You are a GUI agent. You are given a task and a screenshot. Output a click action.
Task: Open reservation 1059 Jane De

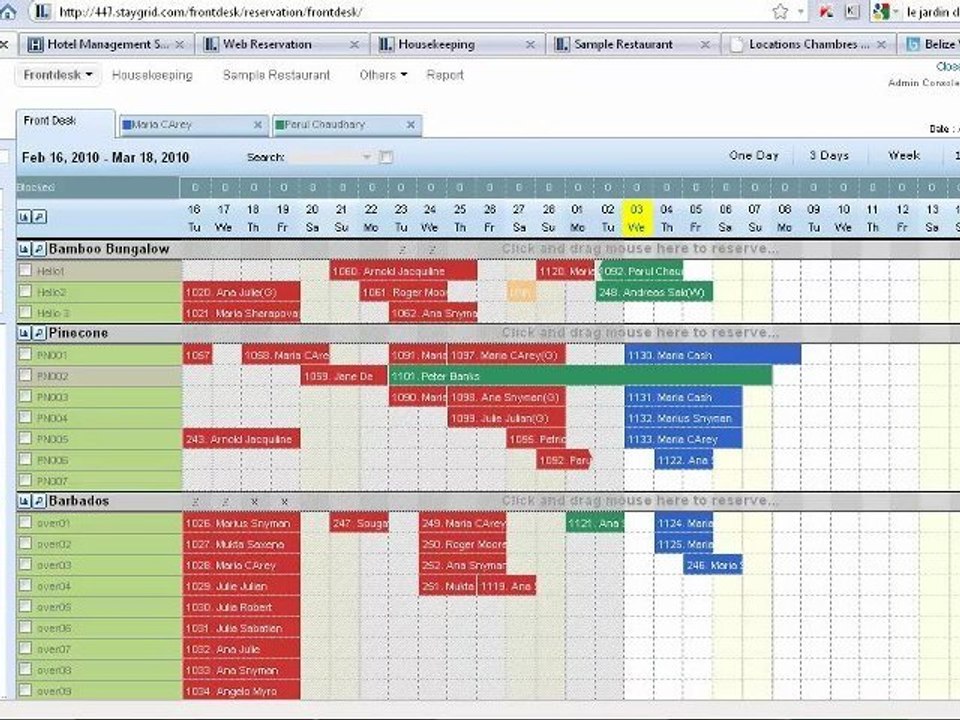click(344, 376)
